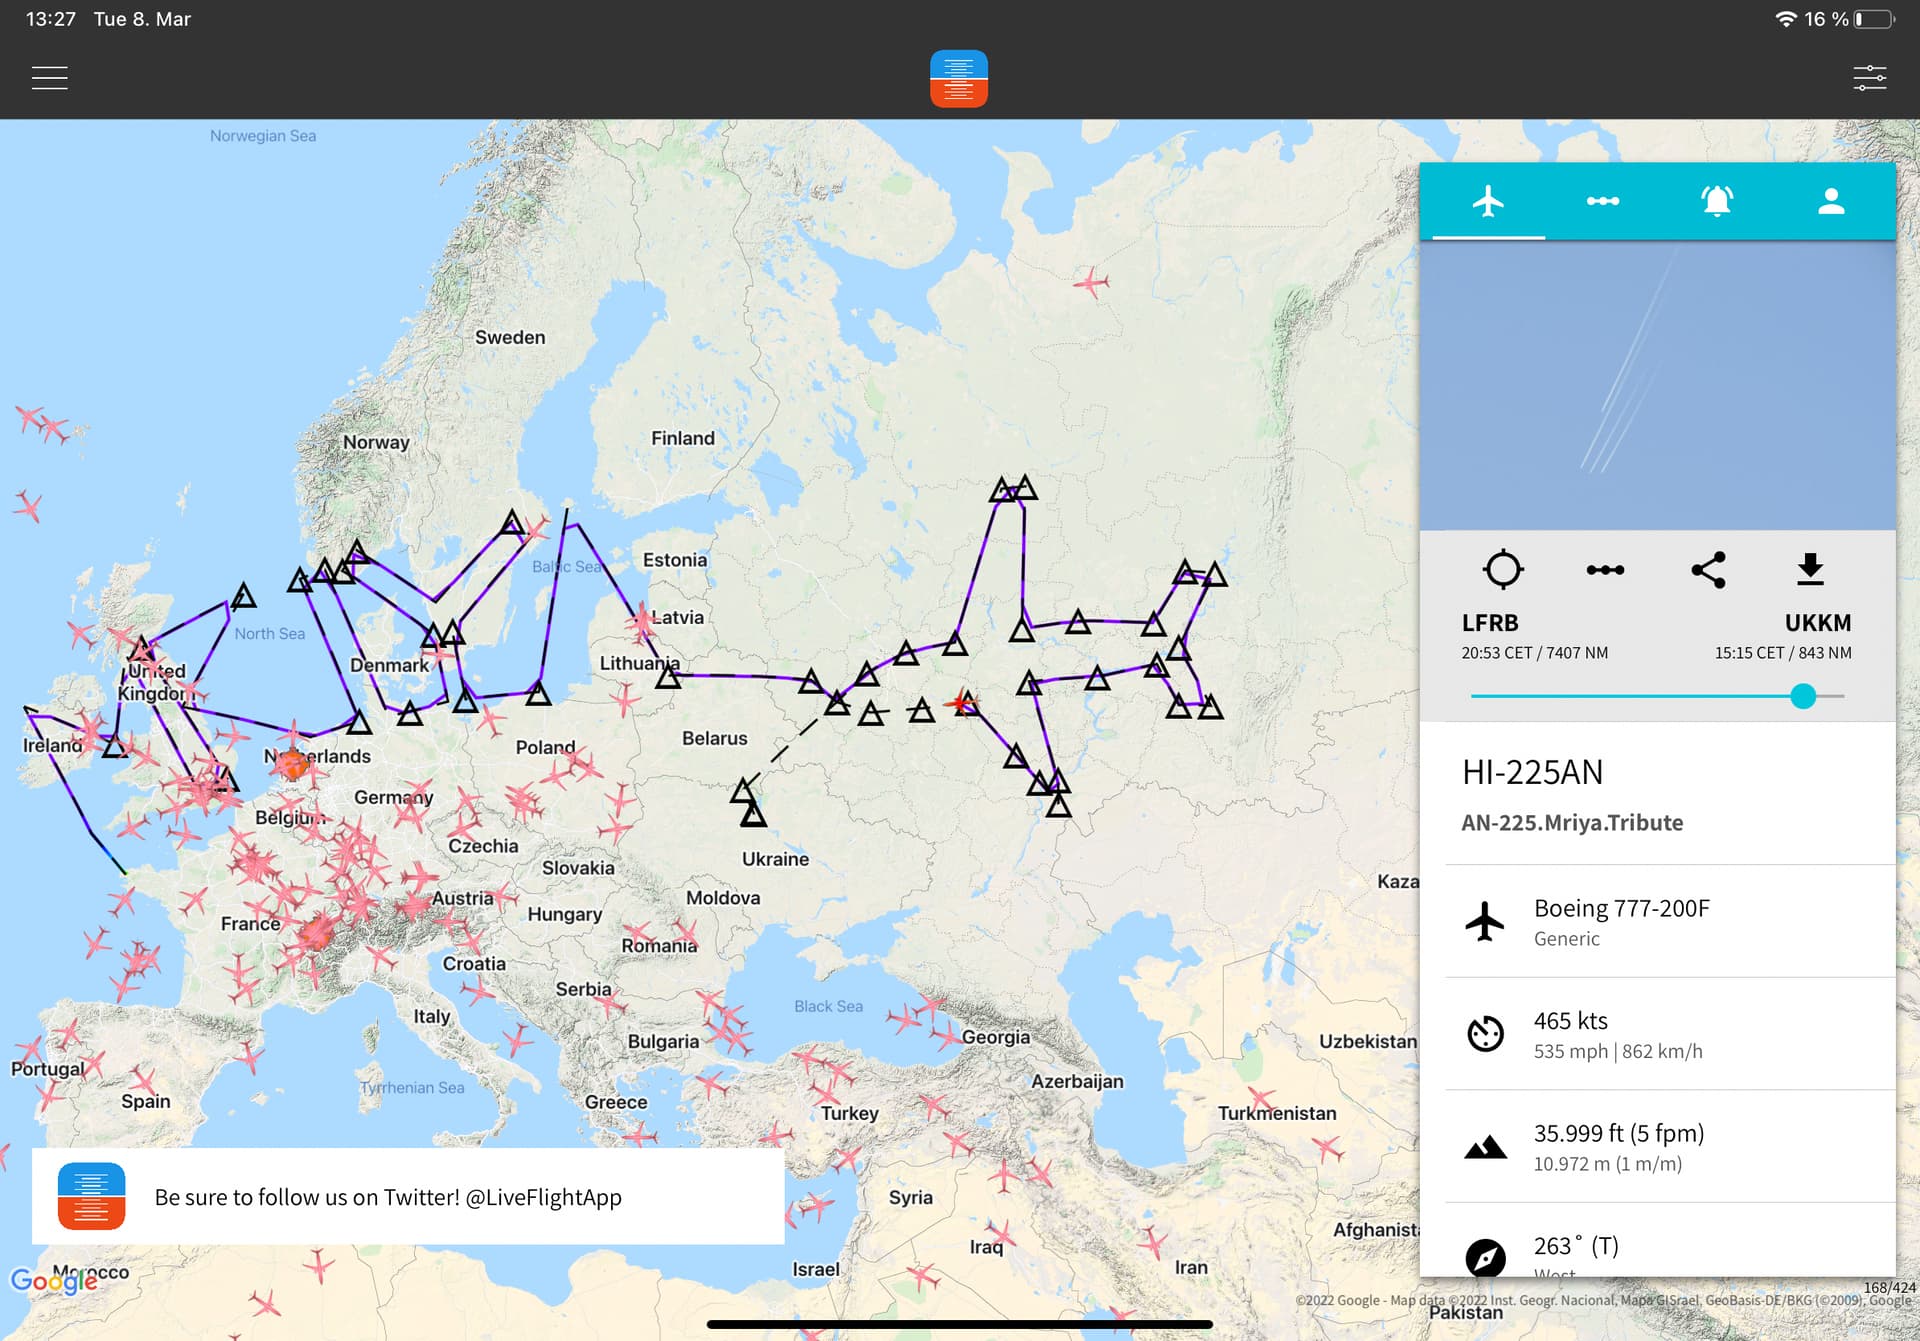The image size is (1920, 1341).
Task: Select departure airport LFRB
Action: [1489, 623]
